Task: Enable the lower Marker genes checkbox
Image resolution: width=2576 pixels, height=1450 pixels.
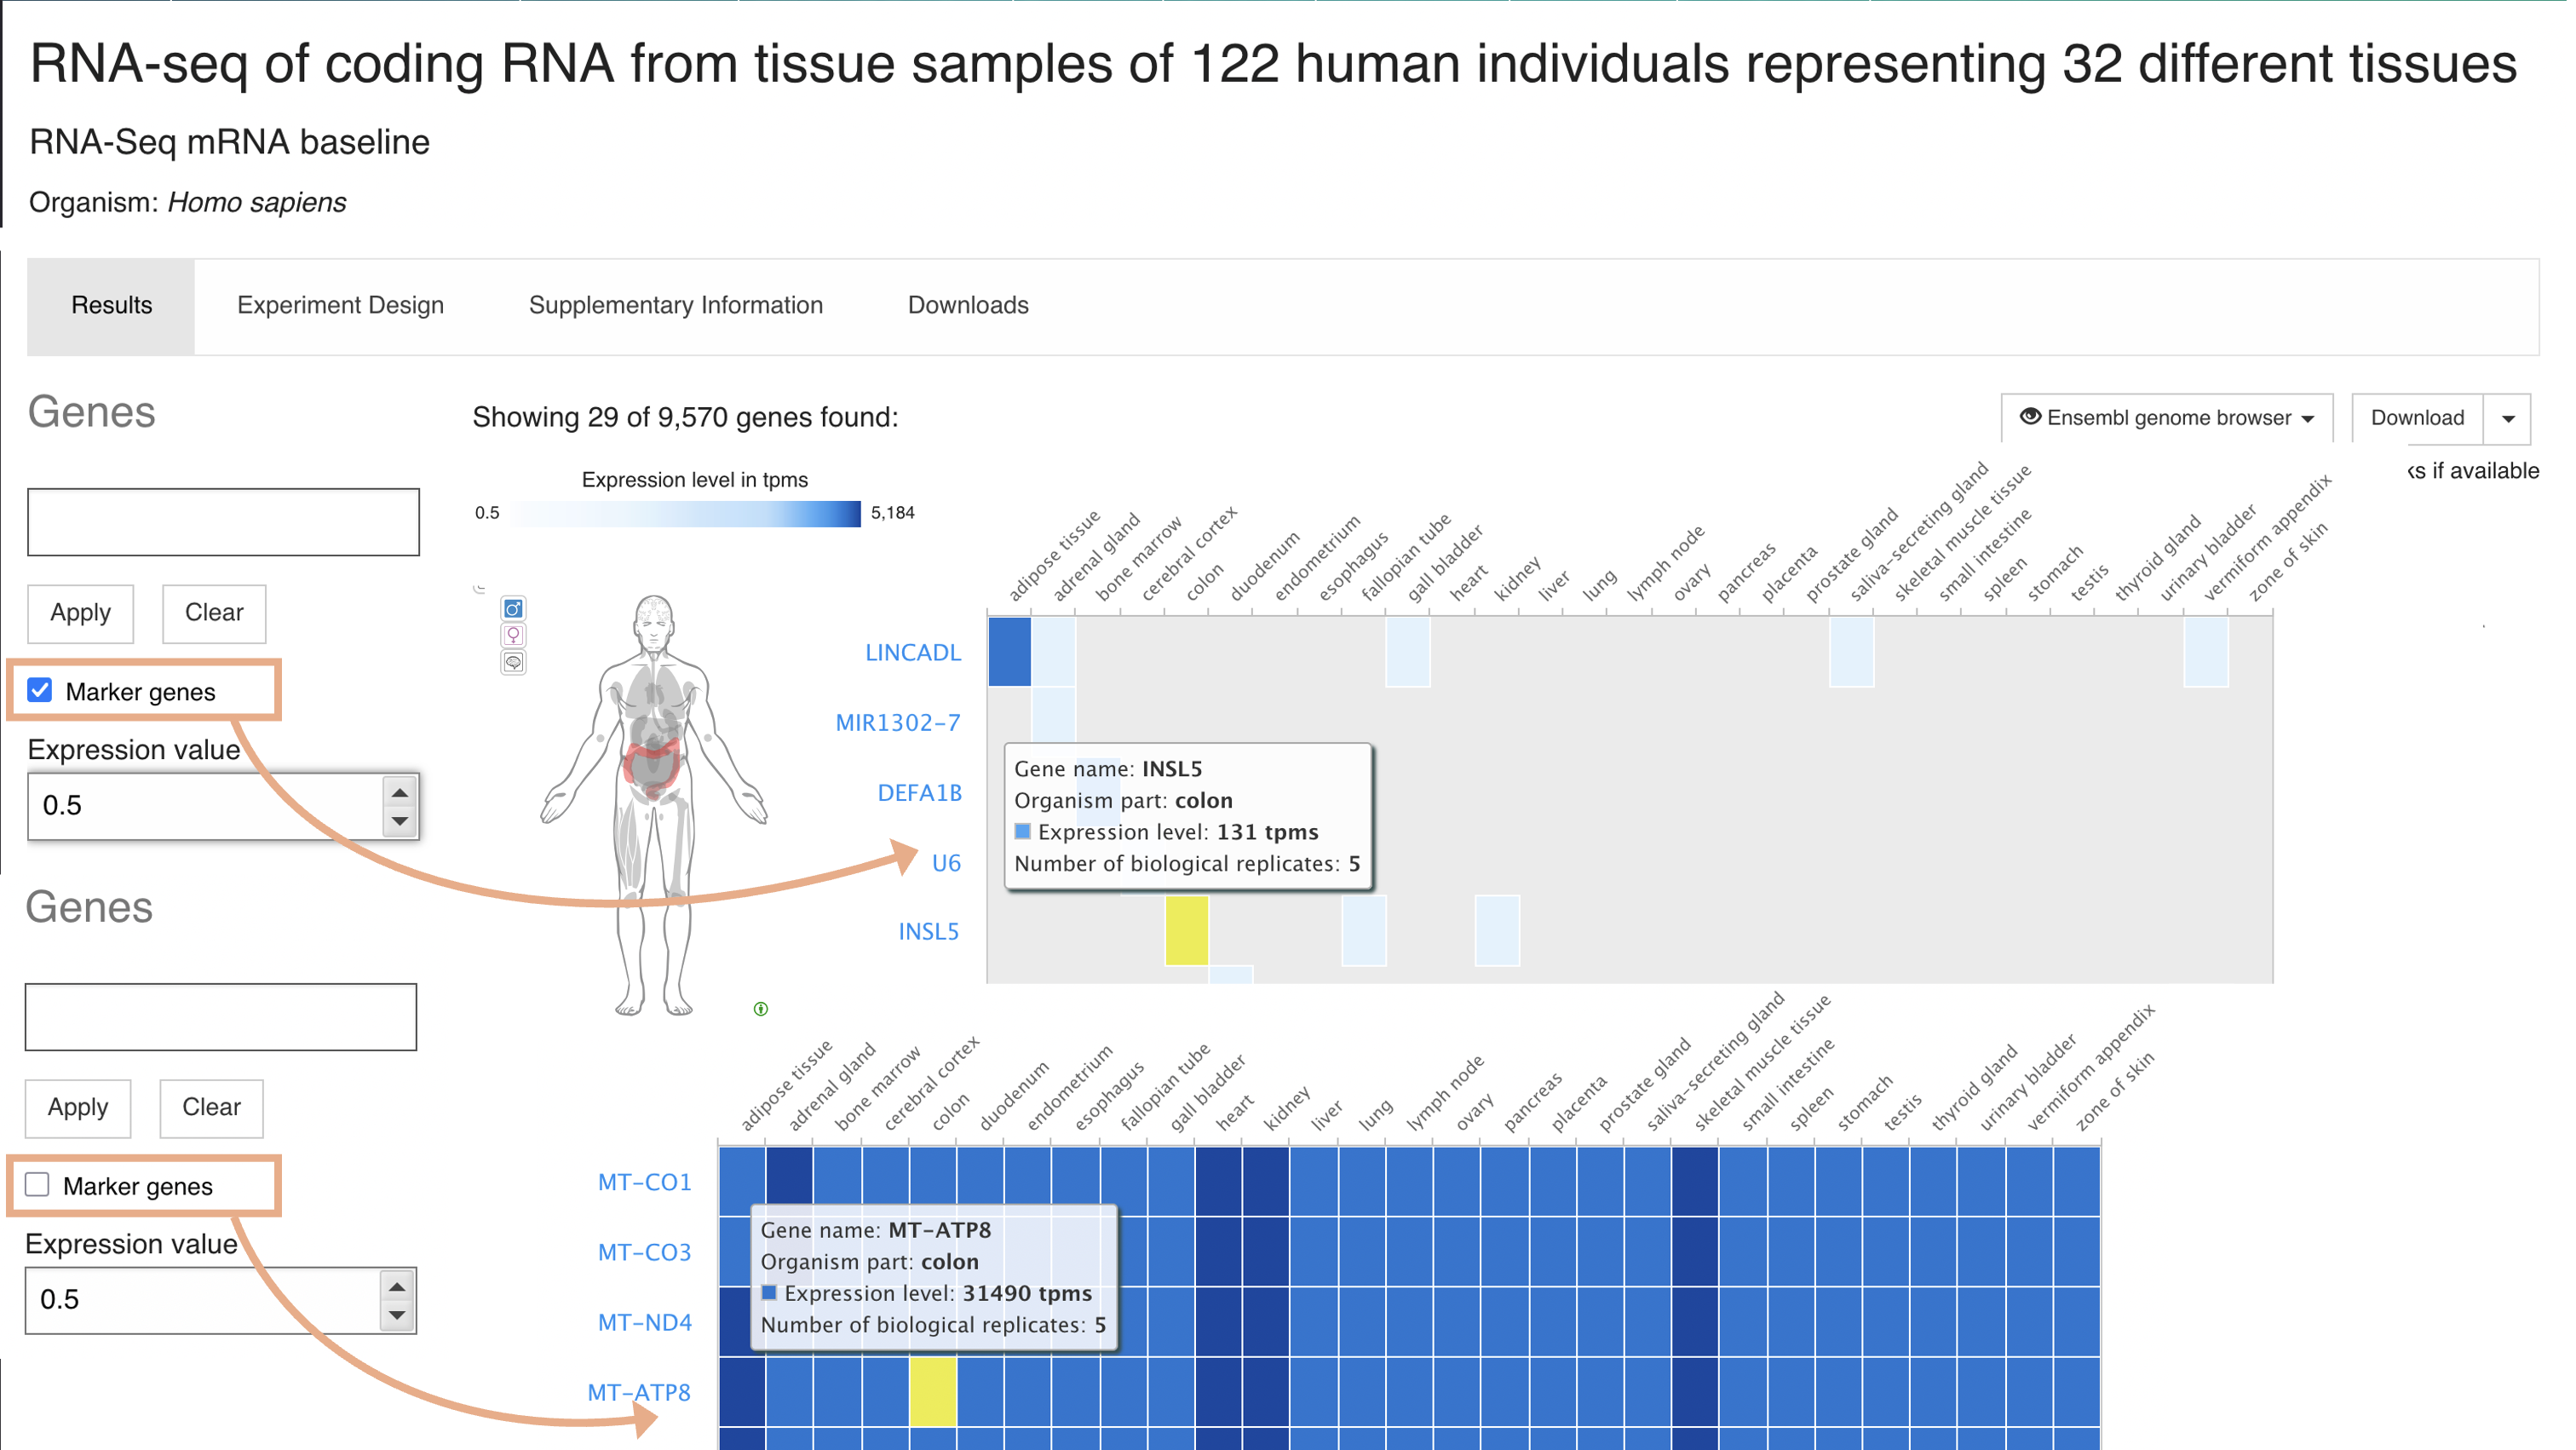Action: tap(38, 1185)
